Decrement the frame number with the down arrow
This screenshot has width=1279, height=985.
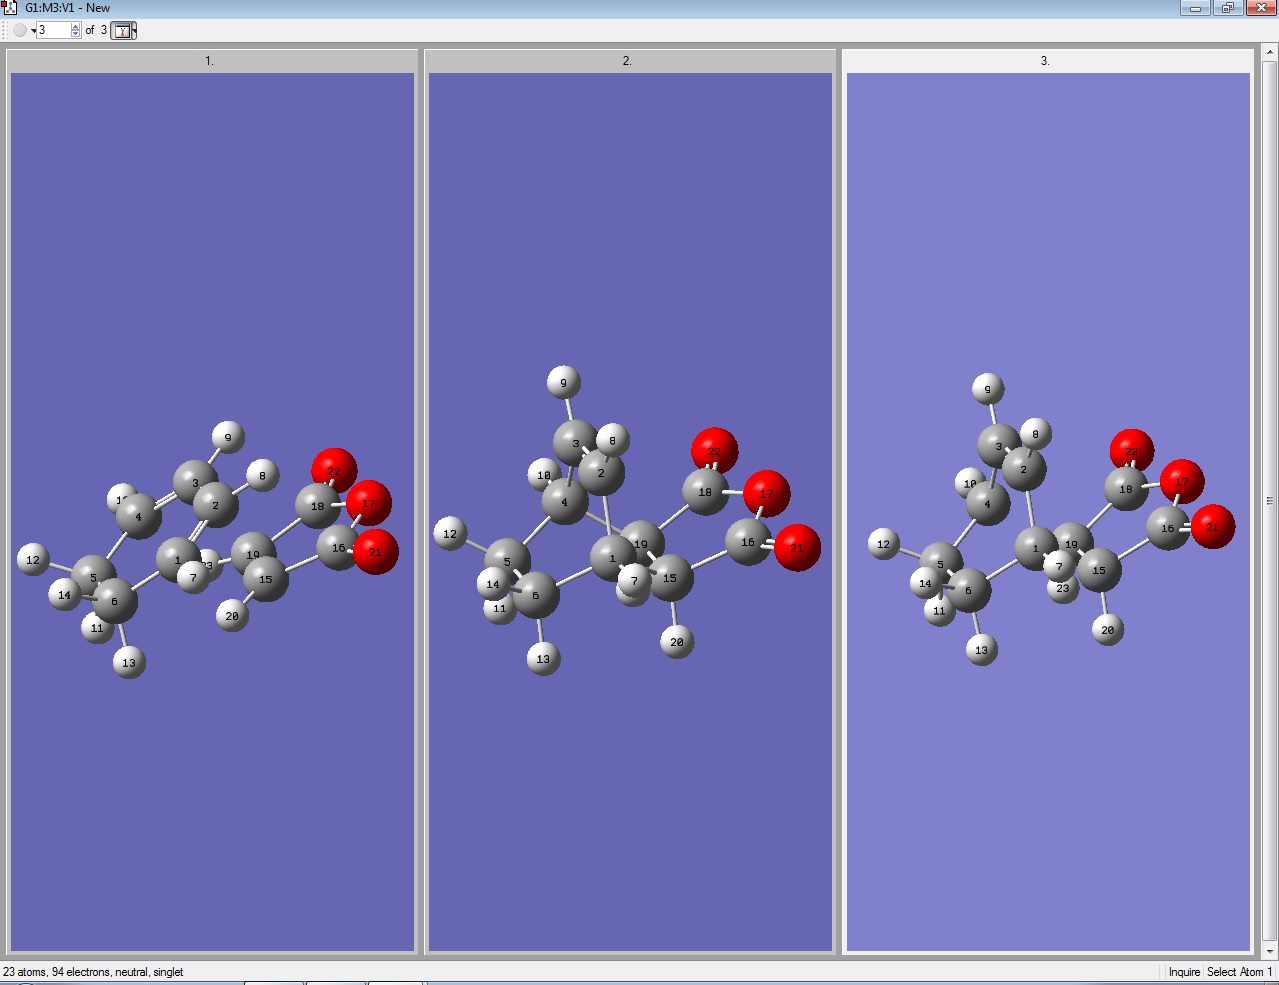point(76,35)
